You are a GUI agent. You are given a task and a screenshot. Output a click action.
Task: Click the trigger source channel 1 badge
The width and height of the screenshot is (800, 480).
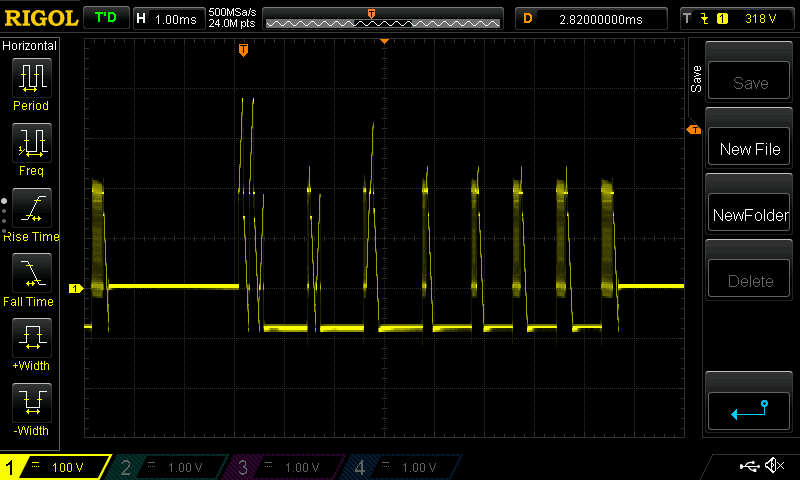[722, 19]
